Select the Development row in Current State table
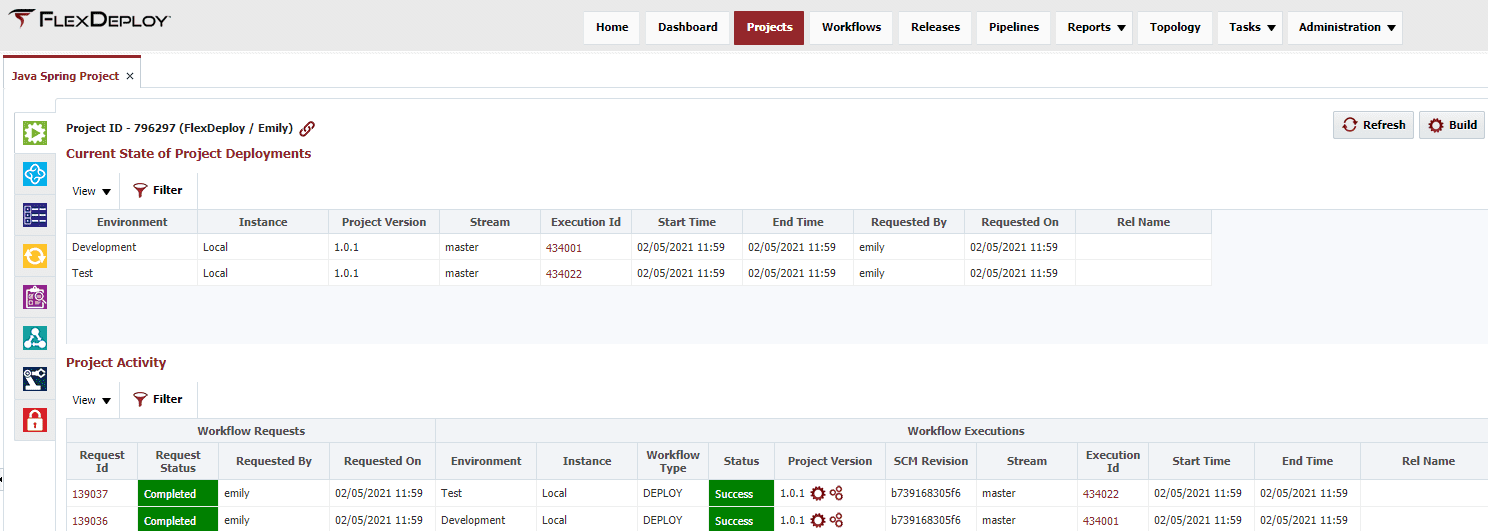This screenshot has height=531, width=1488. pyautogui.click(x=639, y=247)
